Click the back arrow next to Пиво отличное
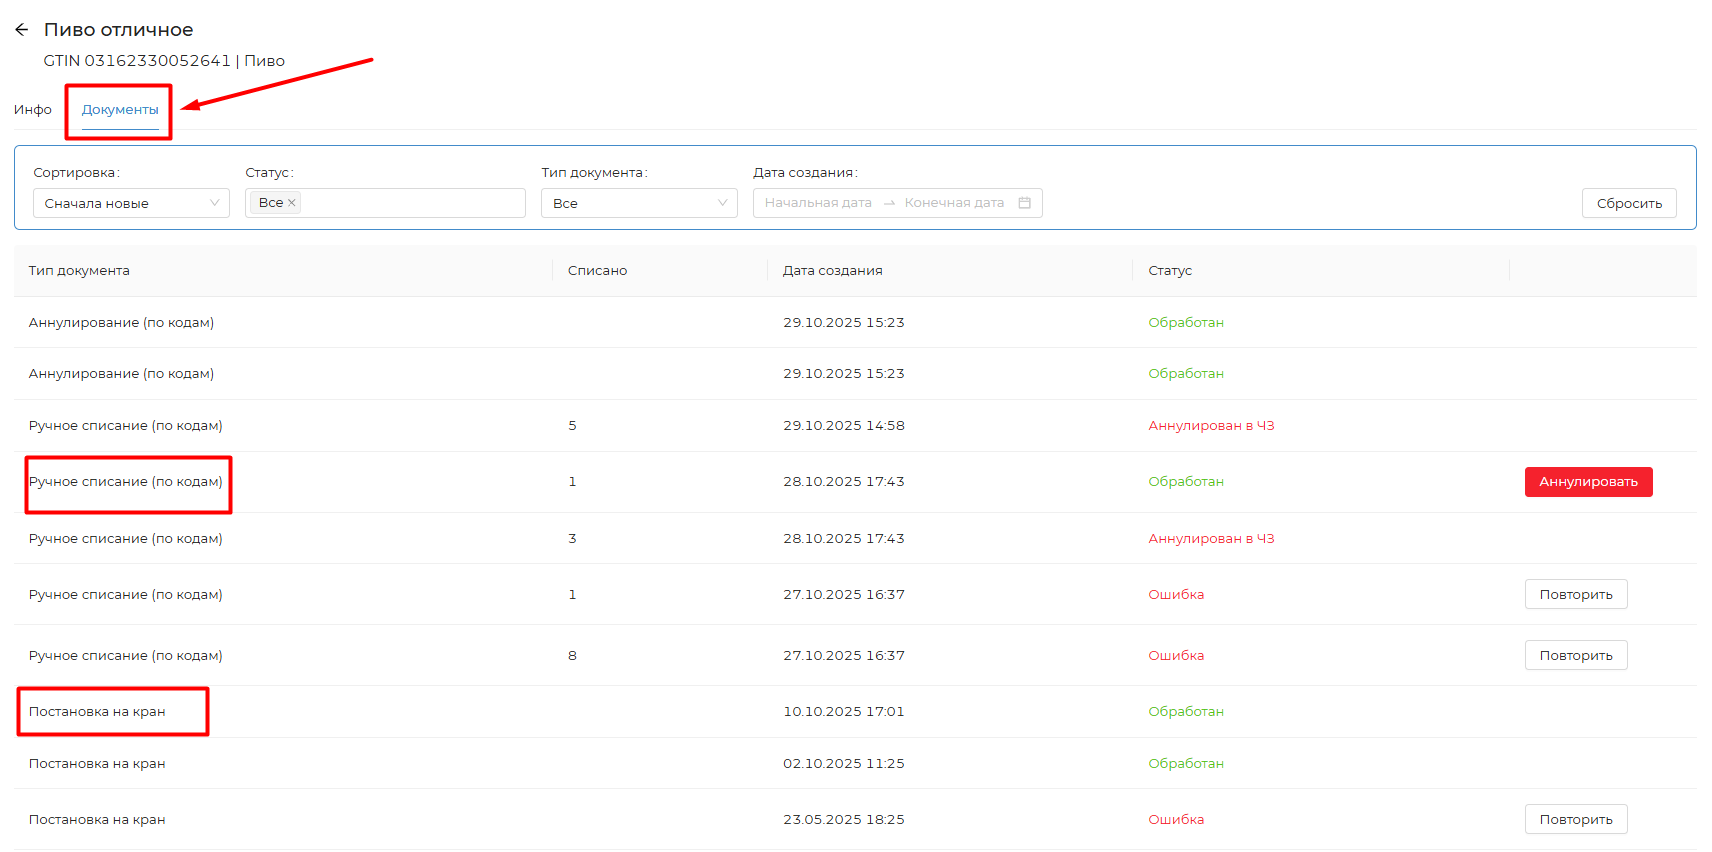This screenshot has height=852, width=1712. point(21,30)
